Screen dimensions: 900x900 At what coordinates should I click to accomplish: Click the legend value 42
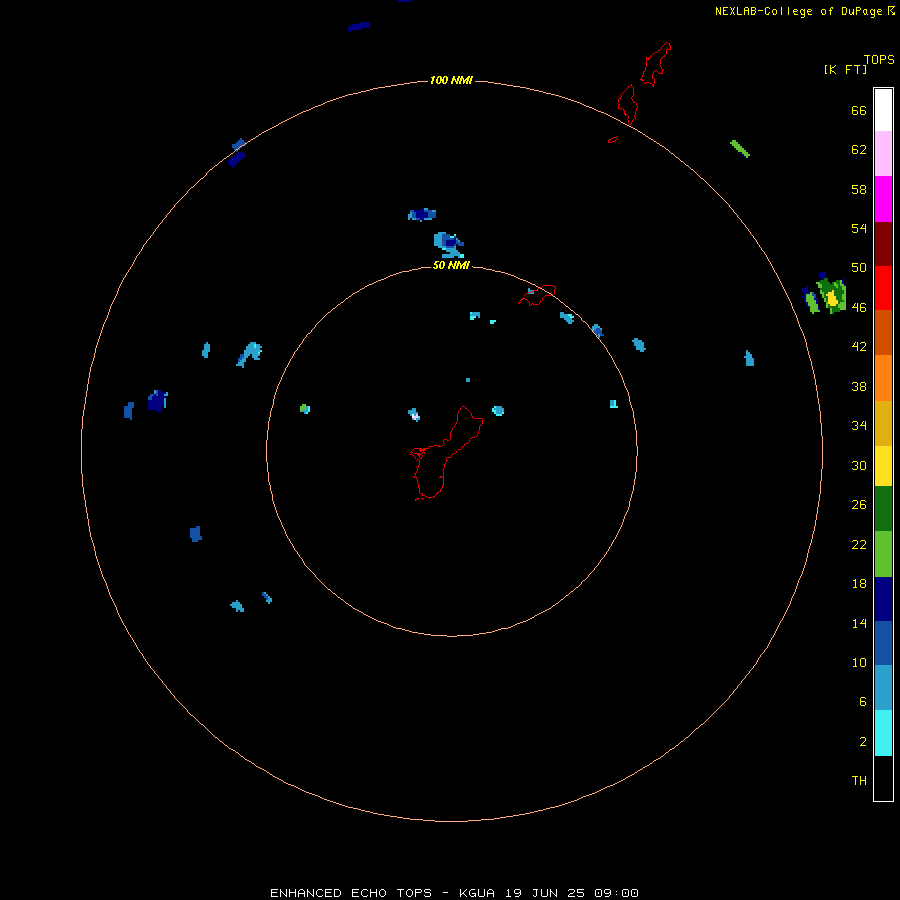(x=859, y=347)
